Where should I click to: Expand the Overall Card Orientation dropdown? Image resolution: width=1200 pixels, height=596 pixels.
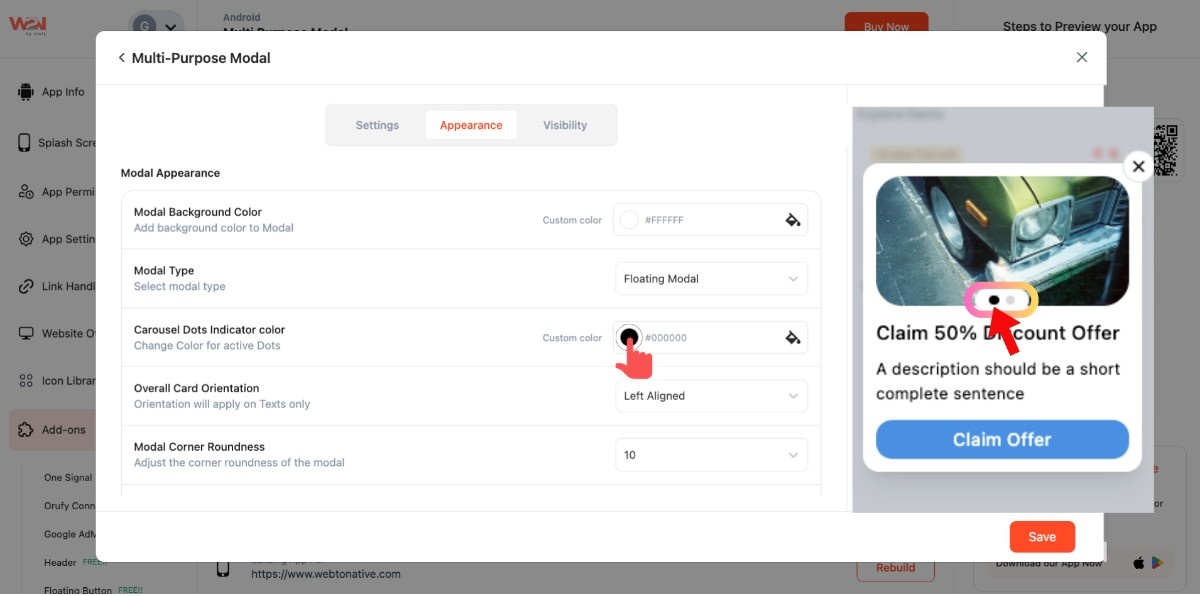(x=710, y=396)
